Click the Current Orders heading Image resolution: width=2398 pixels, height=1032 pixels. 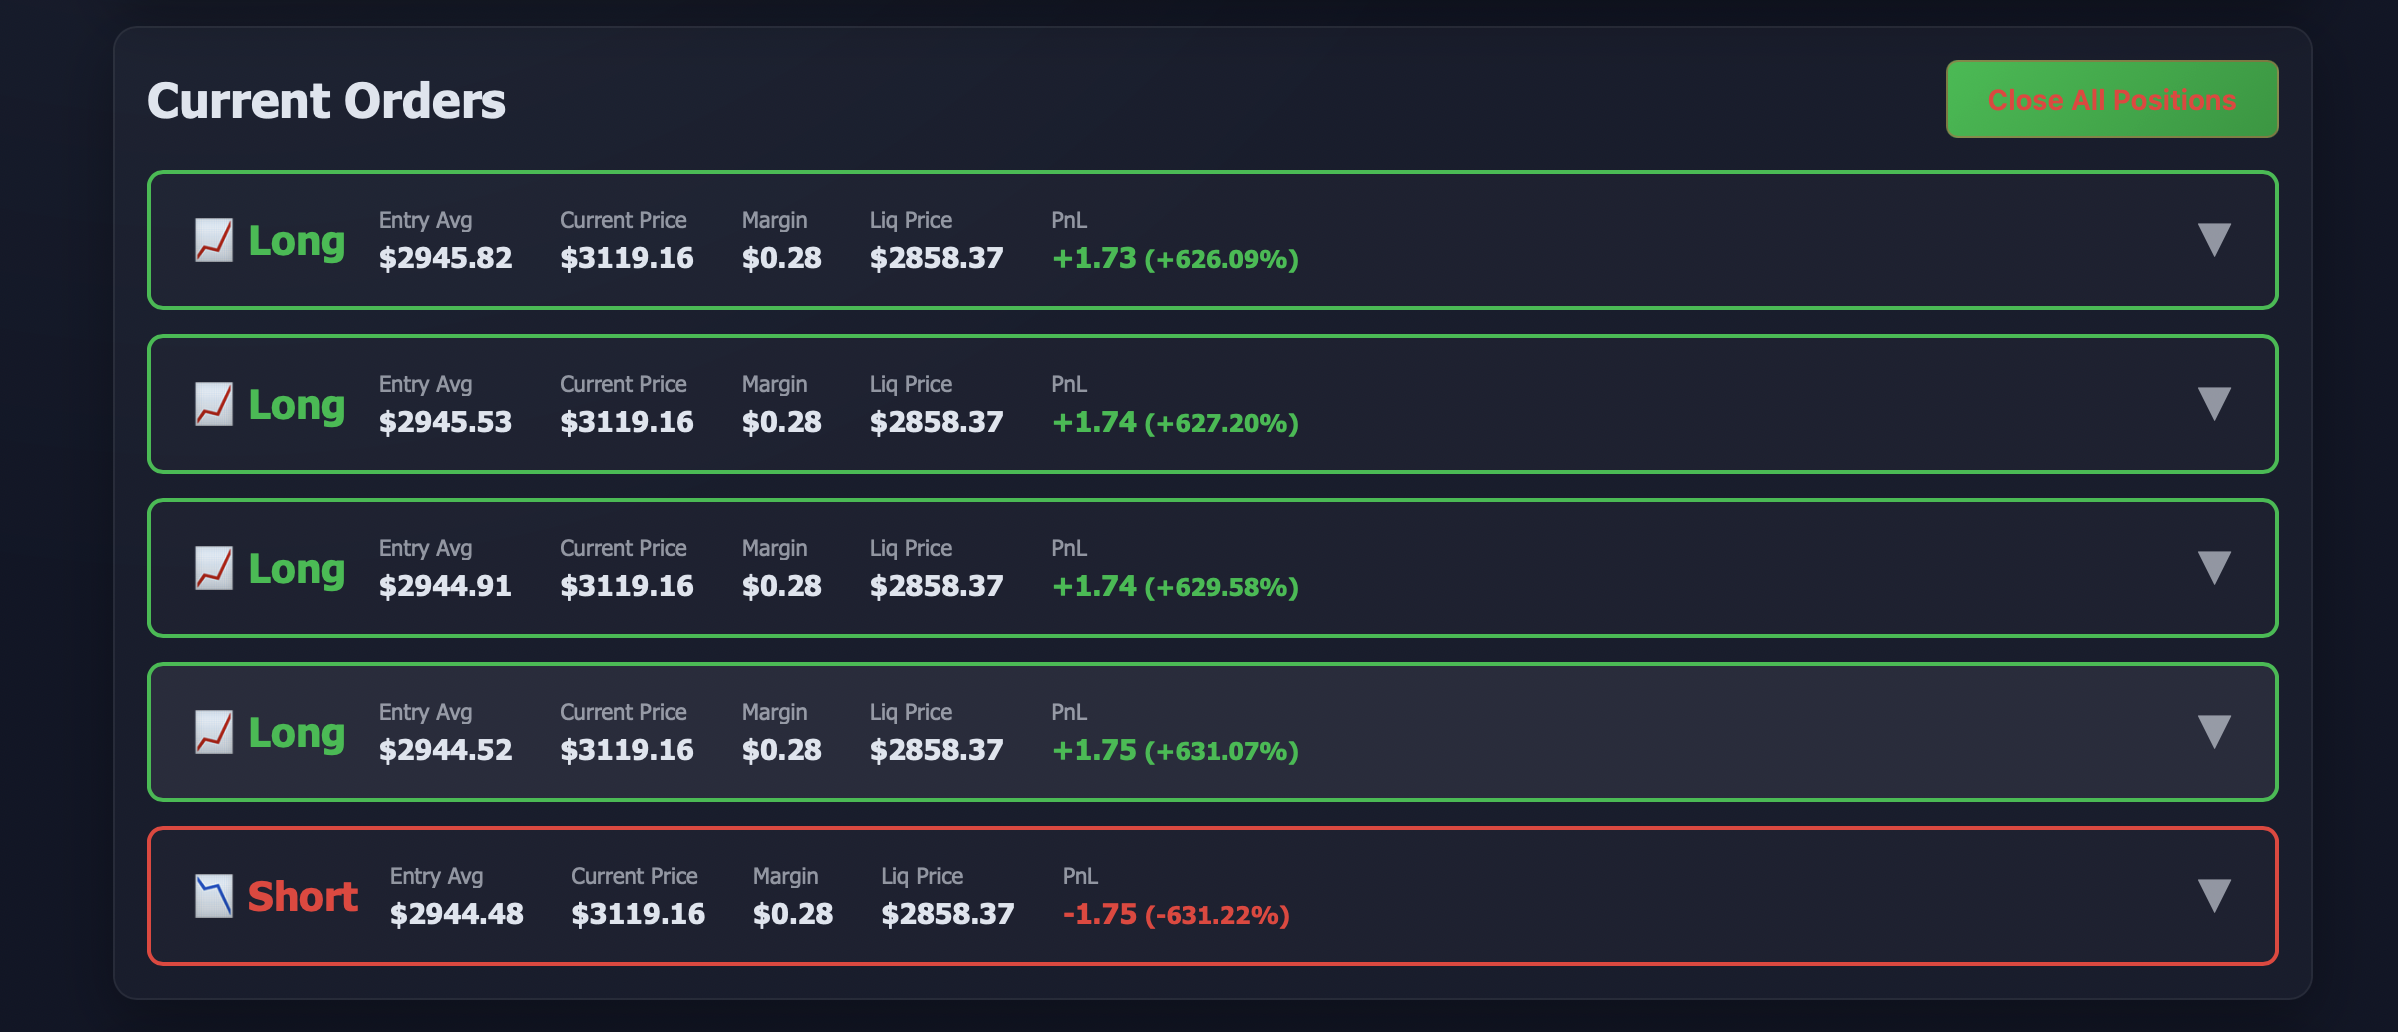point(327,99)
